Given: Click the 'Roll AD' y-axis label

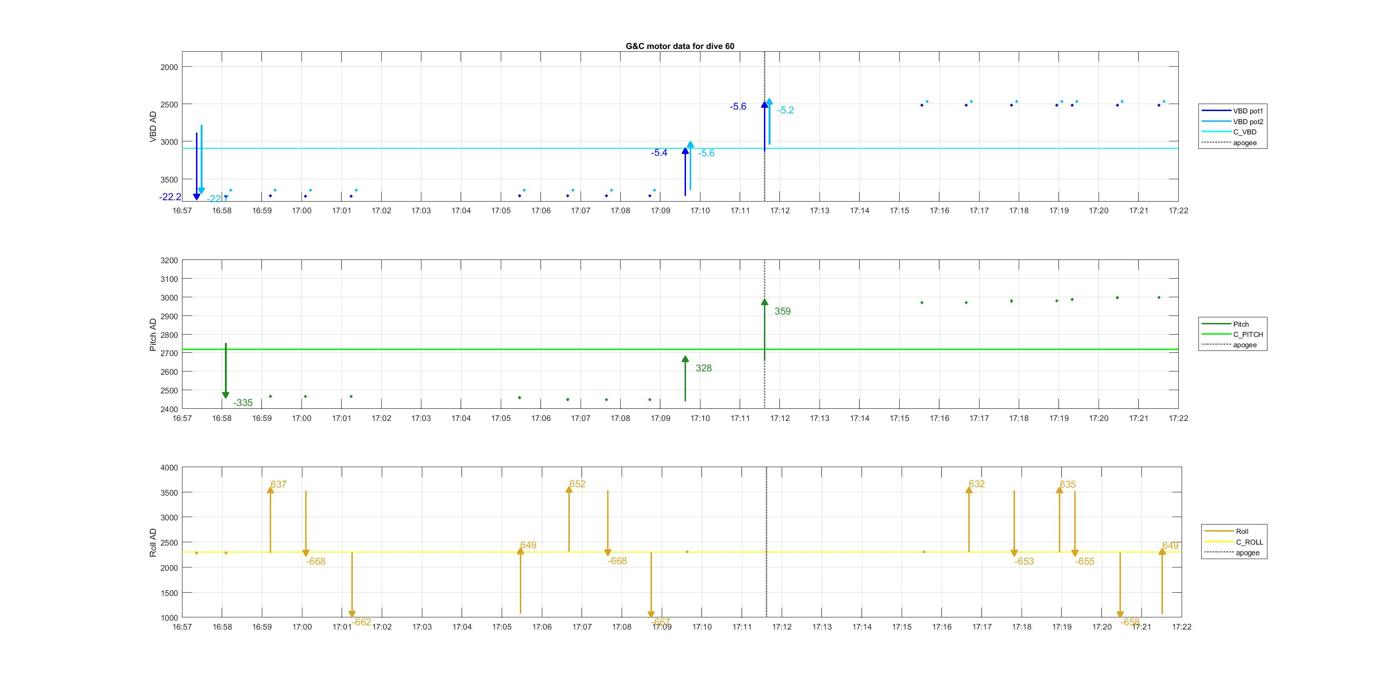Looking at the screenshot, I should point(154,543).
